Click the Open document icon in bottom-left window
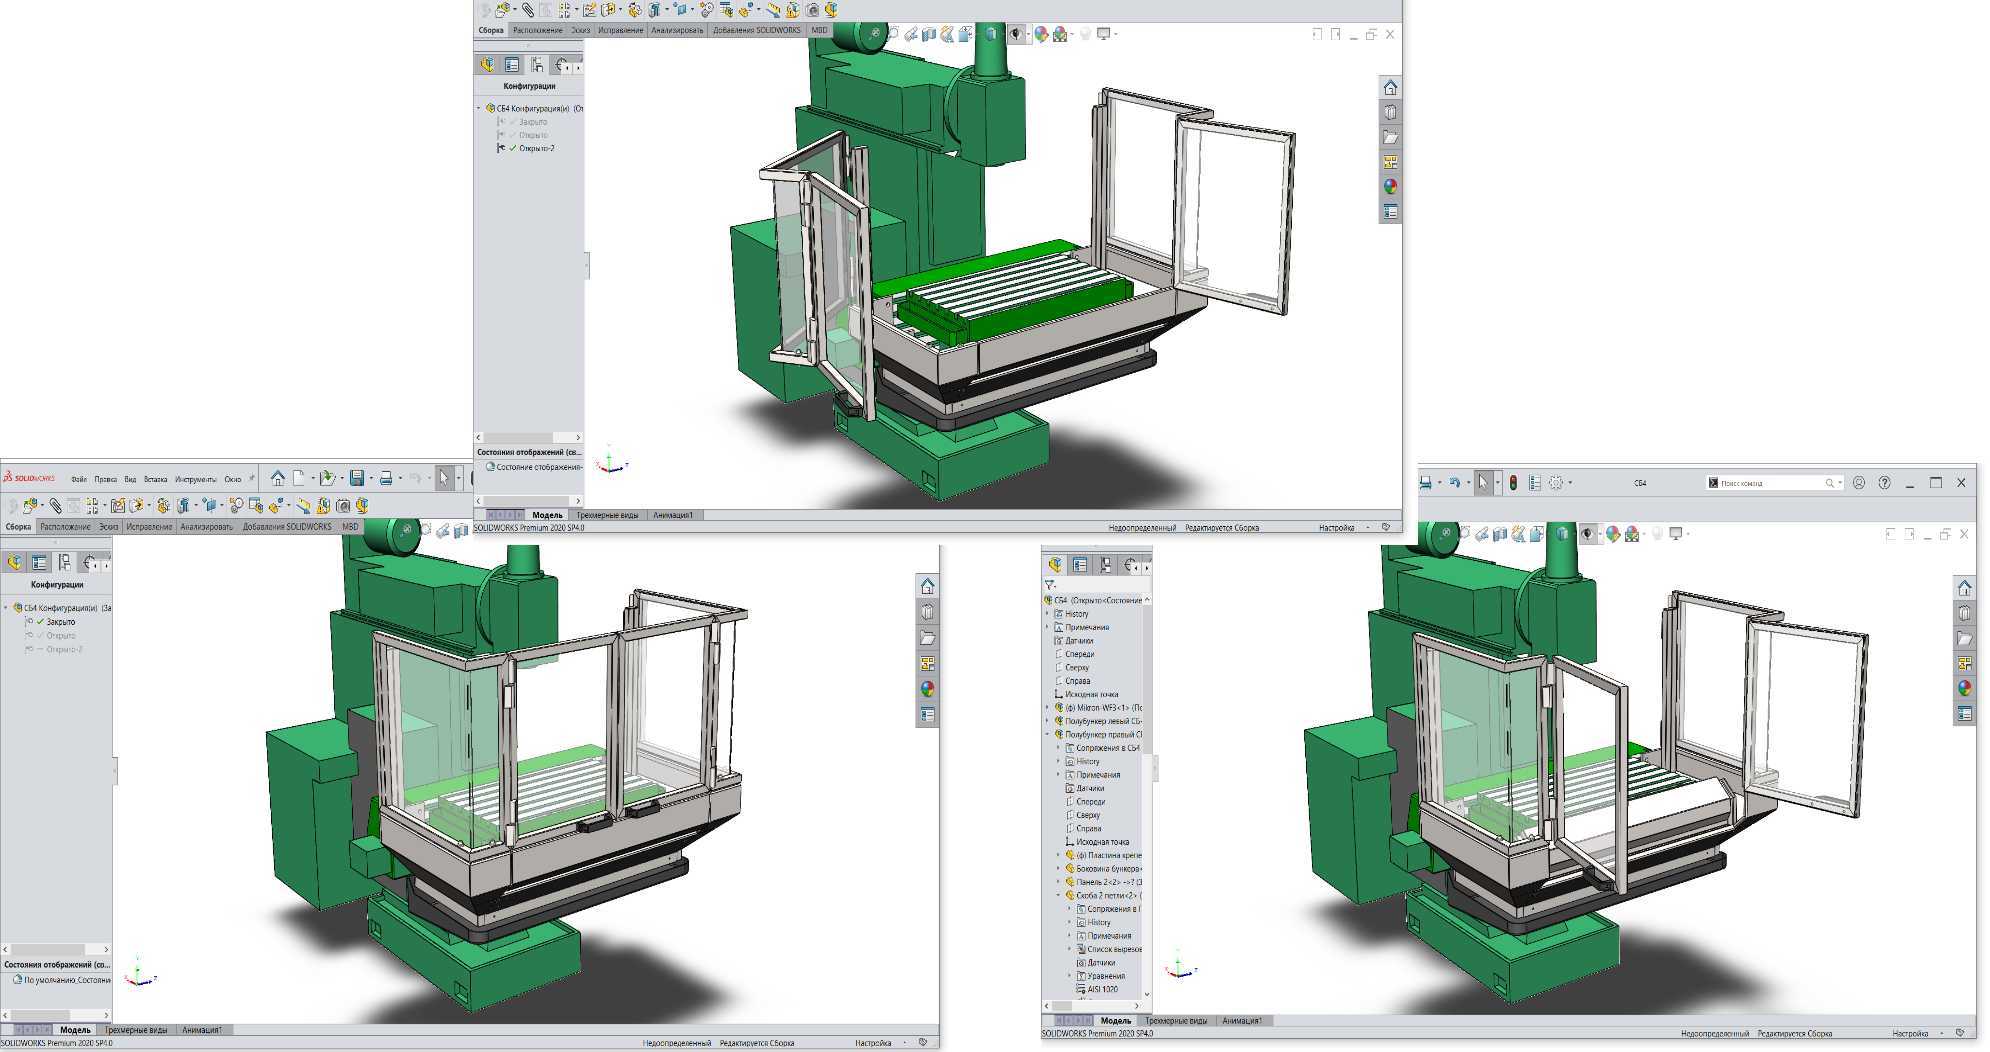1990x1052 pixels. pyautogui.click(x=327, y=478)
